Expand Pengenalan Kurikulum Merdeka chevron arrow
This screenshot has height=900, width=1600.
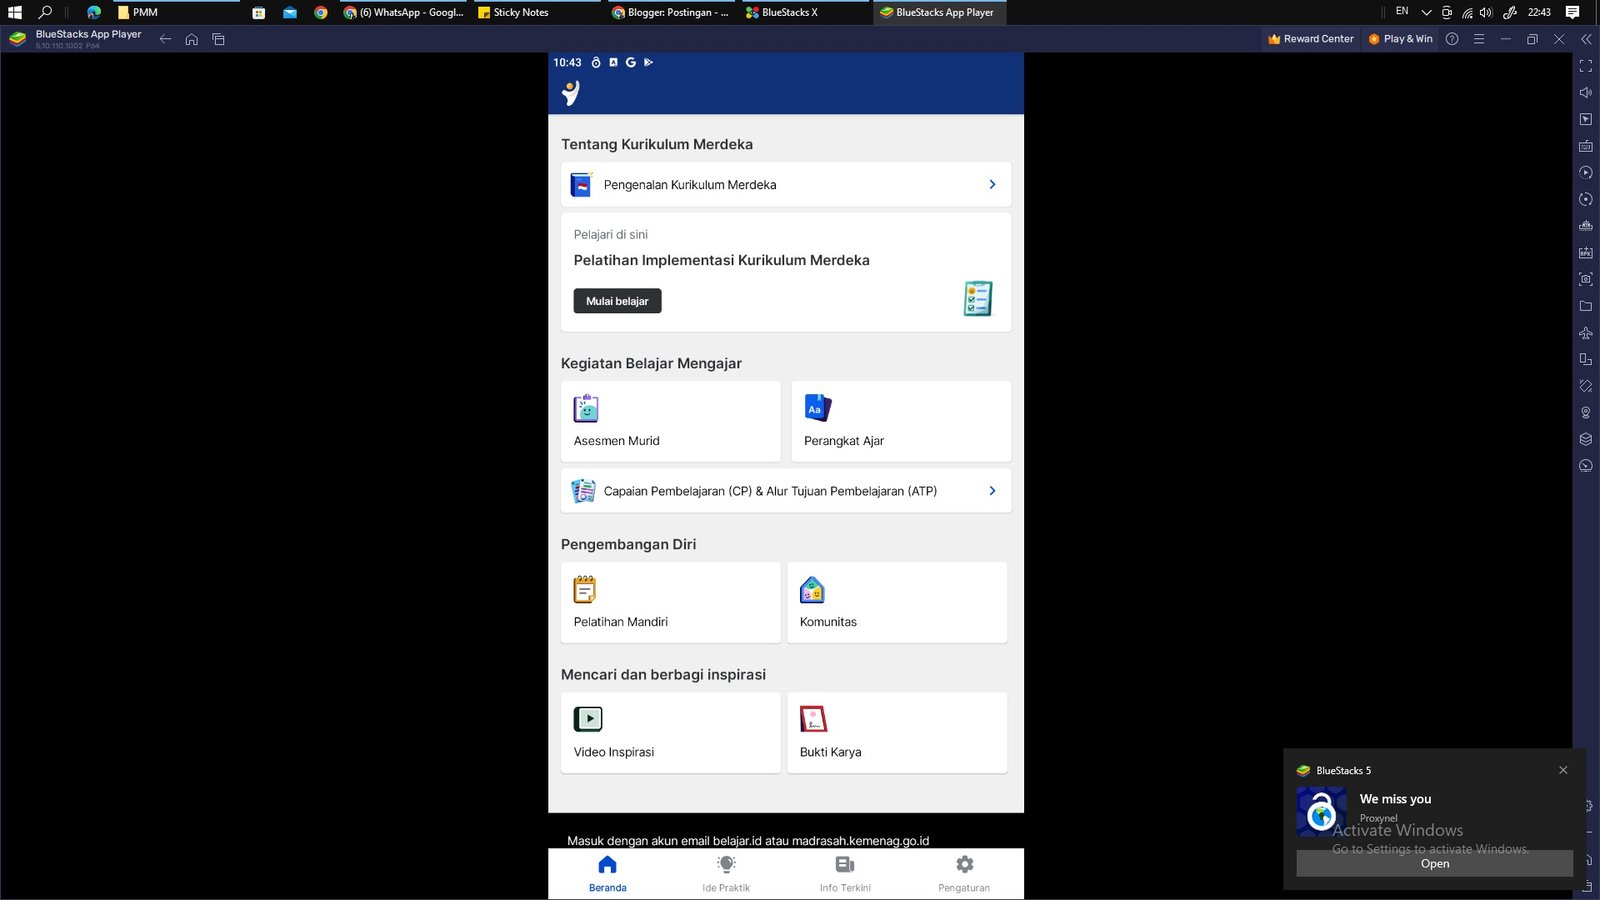[992, 185]
